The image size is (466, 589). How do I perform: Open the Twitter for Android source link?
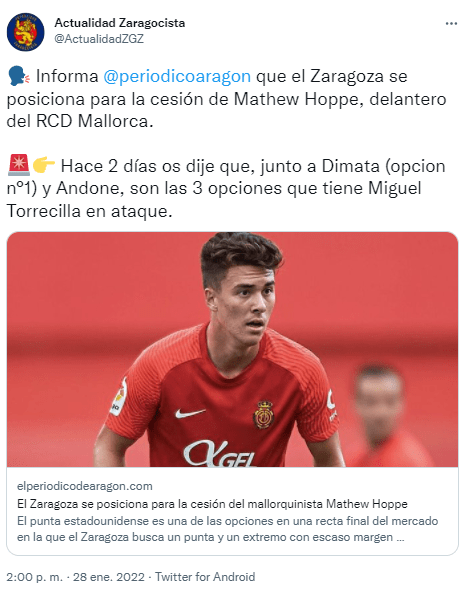point(205,577)
